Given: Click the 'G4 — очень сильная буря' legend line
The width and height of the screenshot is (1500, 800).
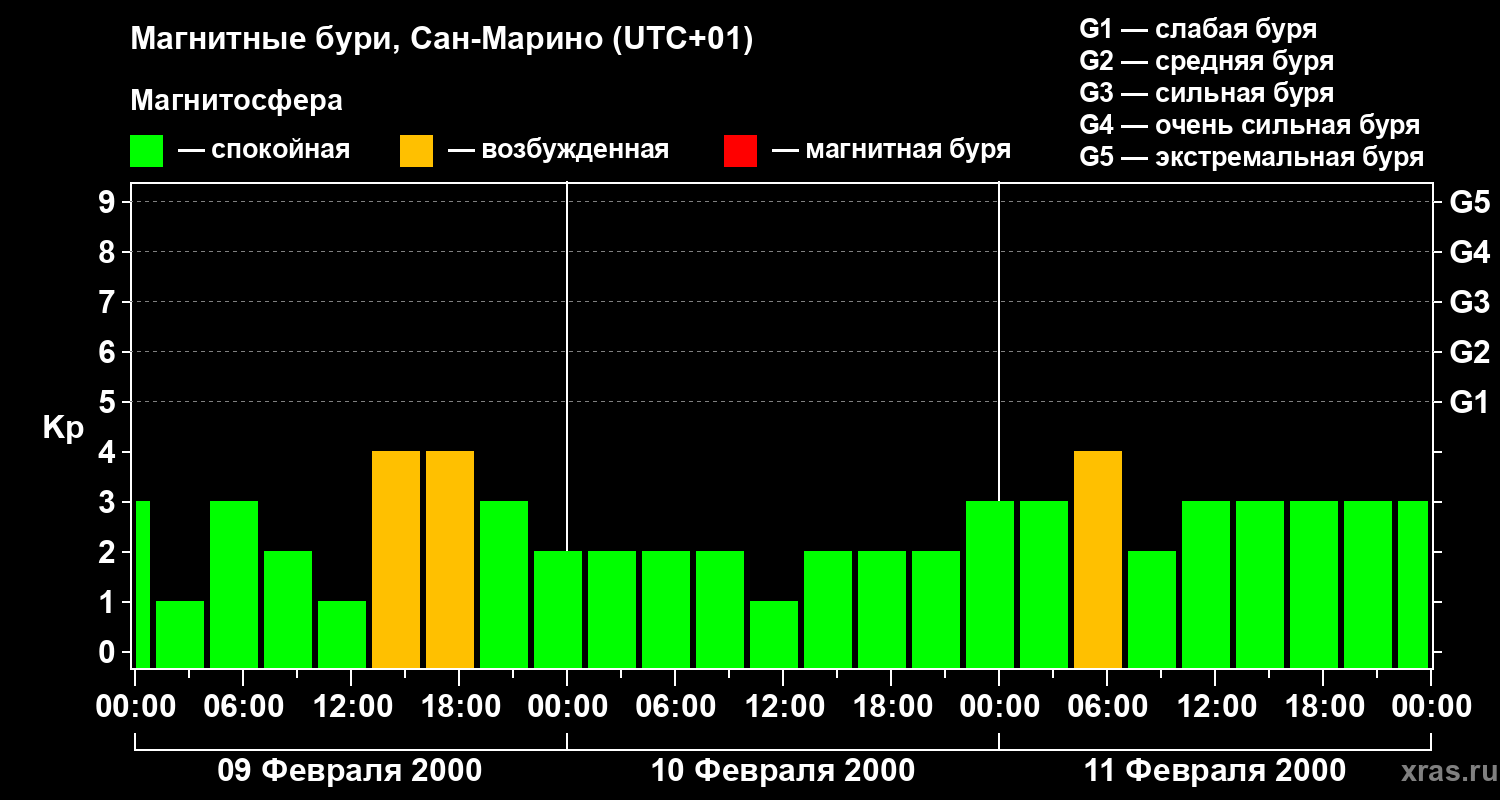Looking at the screenshot, I should coord(1249,125).
